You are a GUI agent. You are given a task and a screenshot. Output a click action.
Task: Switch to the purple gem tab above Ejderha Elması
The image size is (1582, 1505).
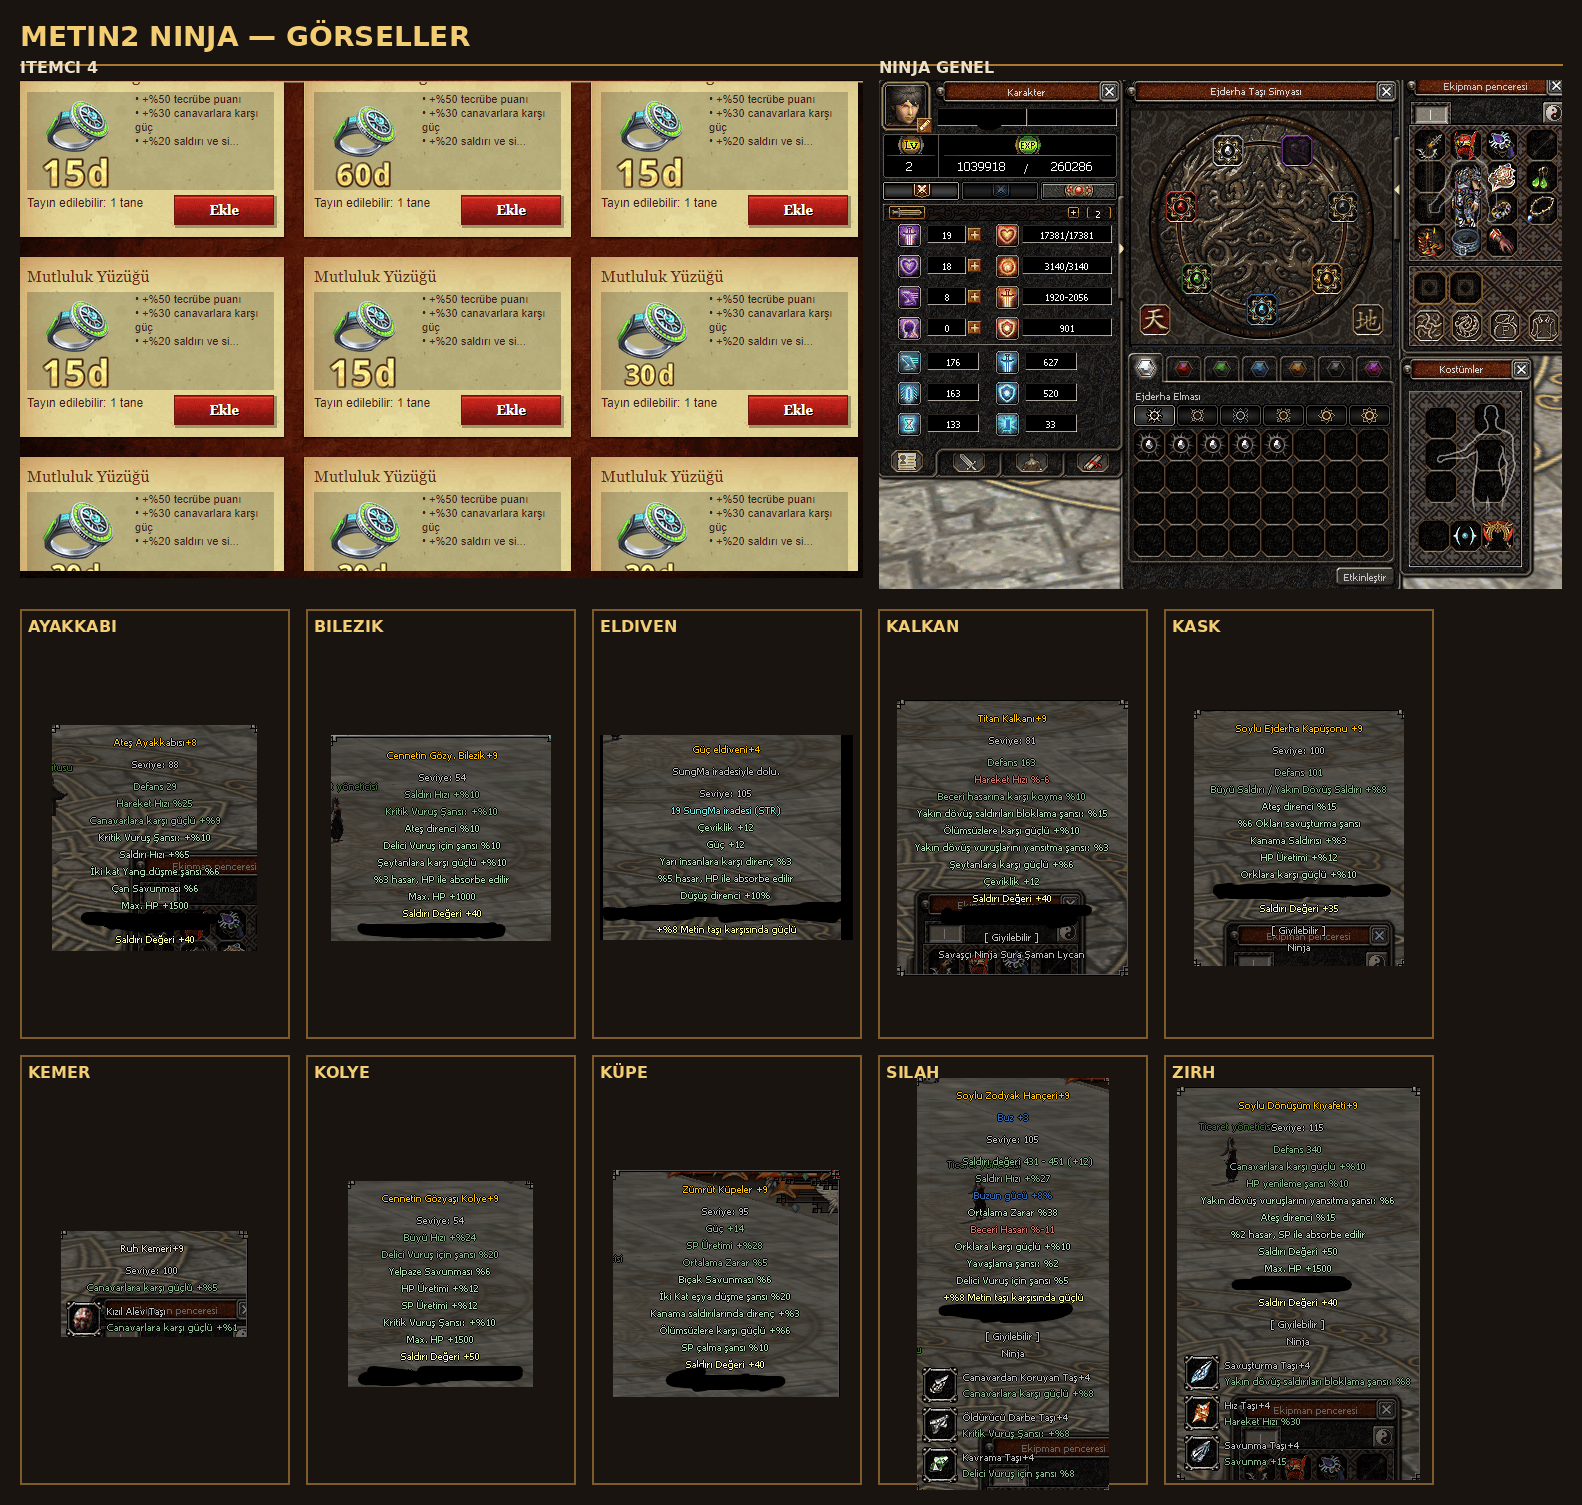point(1373,368)
